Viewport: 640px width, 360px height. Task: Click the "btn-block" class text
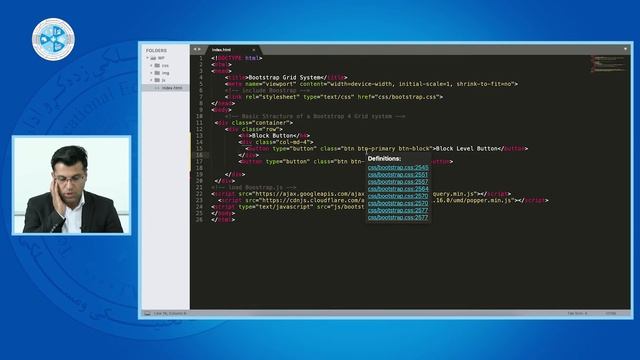tap(414, 149)
